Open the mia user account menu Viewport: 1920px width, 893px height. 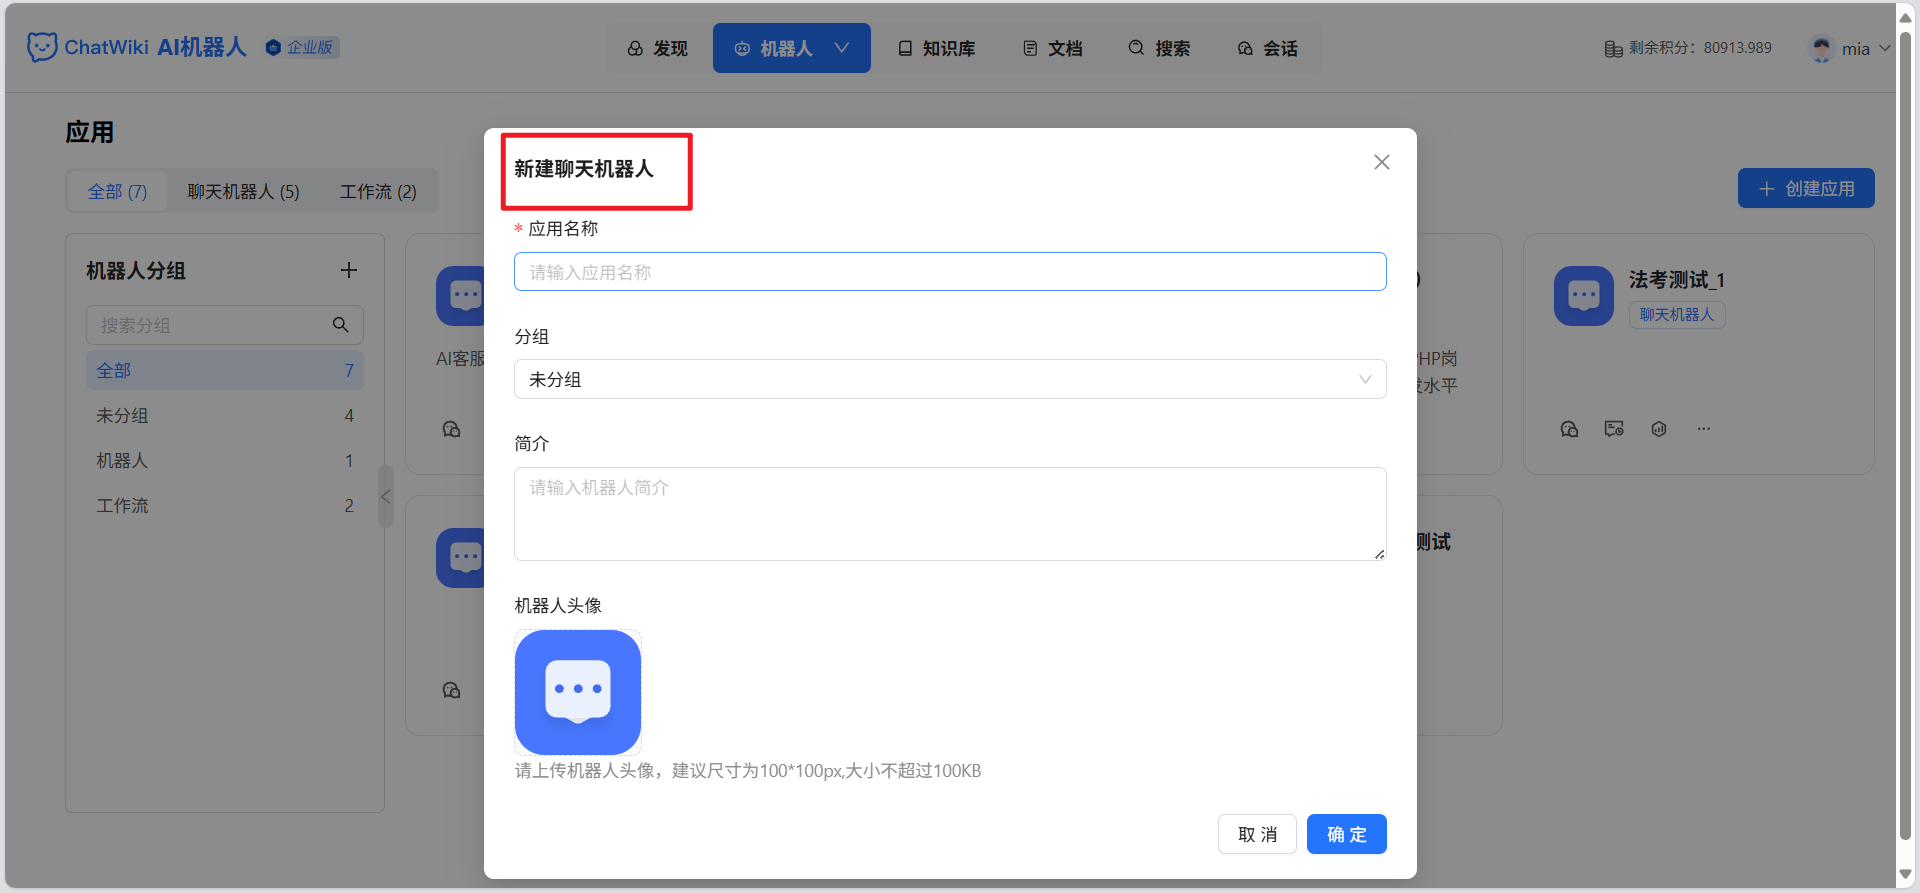click(x=1850, y=48)
